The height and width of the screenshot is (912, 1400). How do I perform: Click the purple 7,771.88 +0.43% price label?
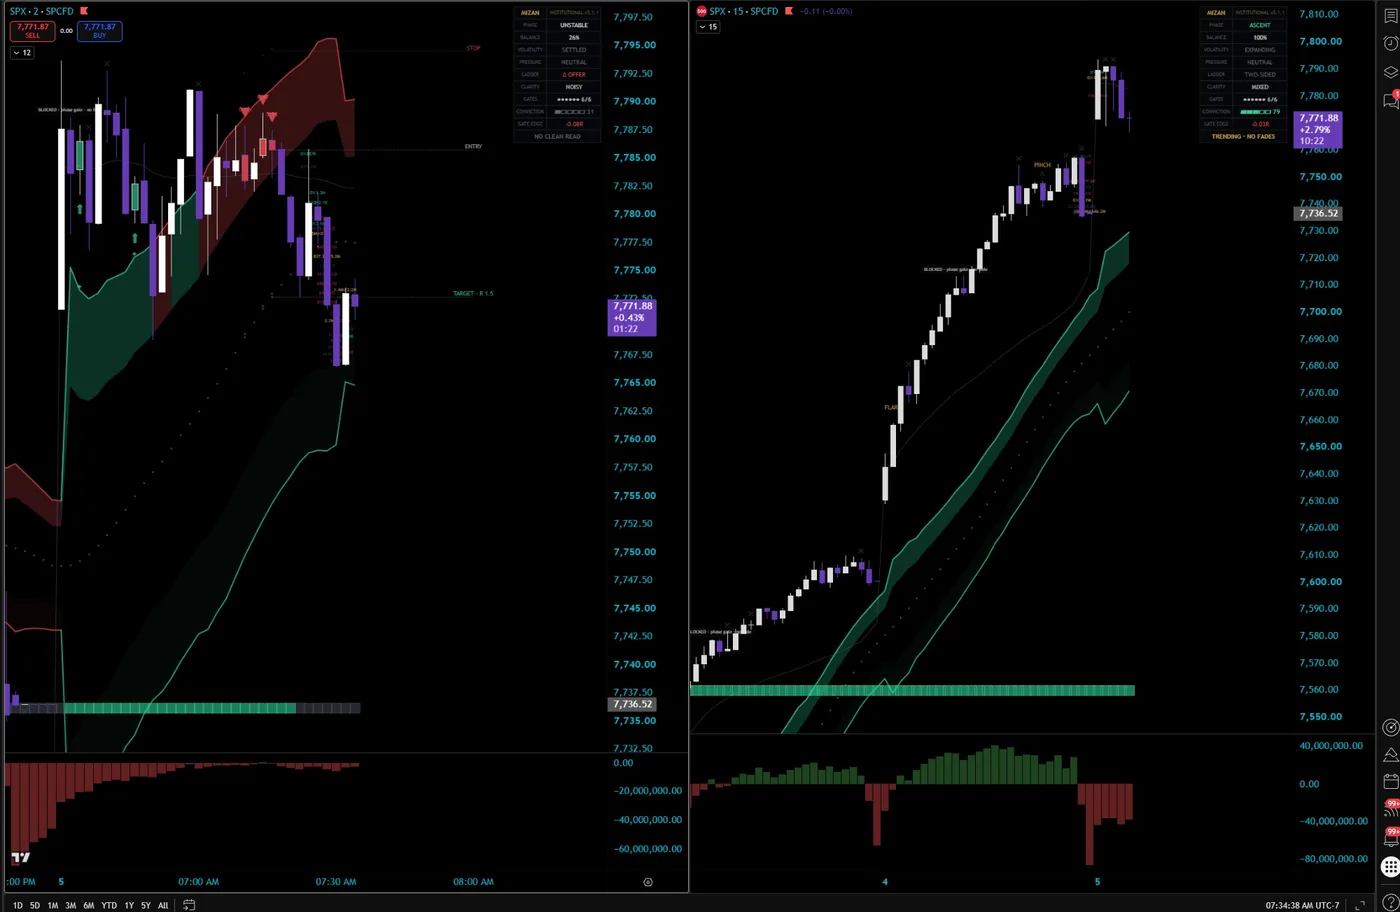(x=632, y=317)
